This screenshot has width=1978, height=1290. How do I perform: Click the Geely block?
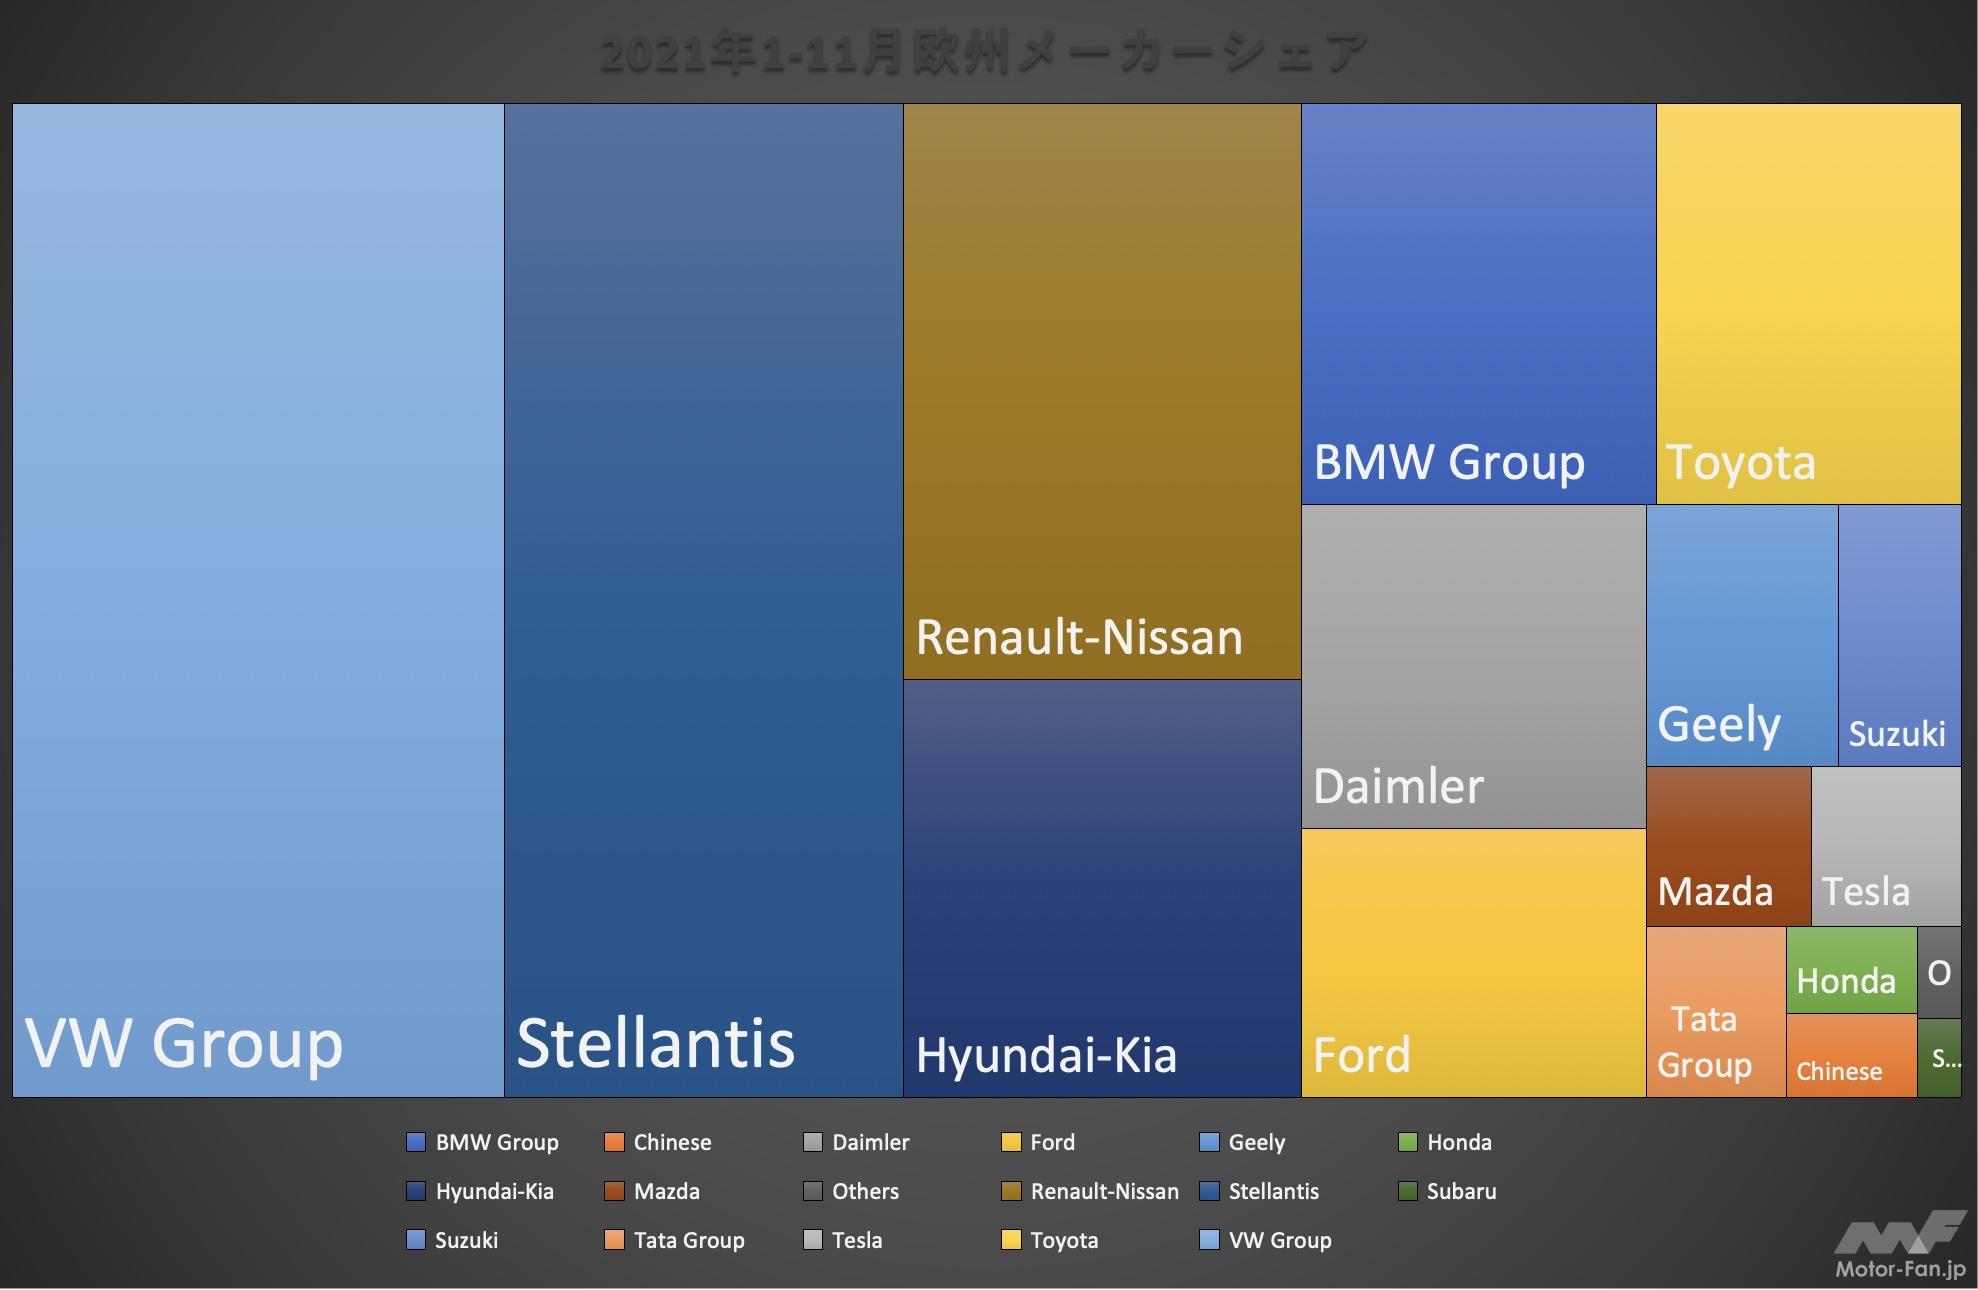[1742, 635]
